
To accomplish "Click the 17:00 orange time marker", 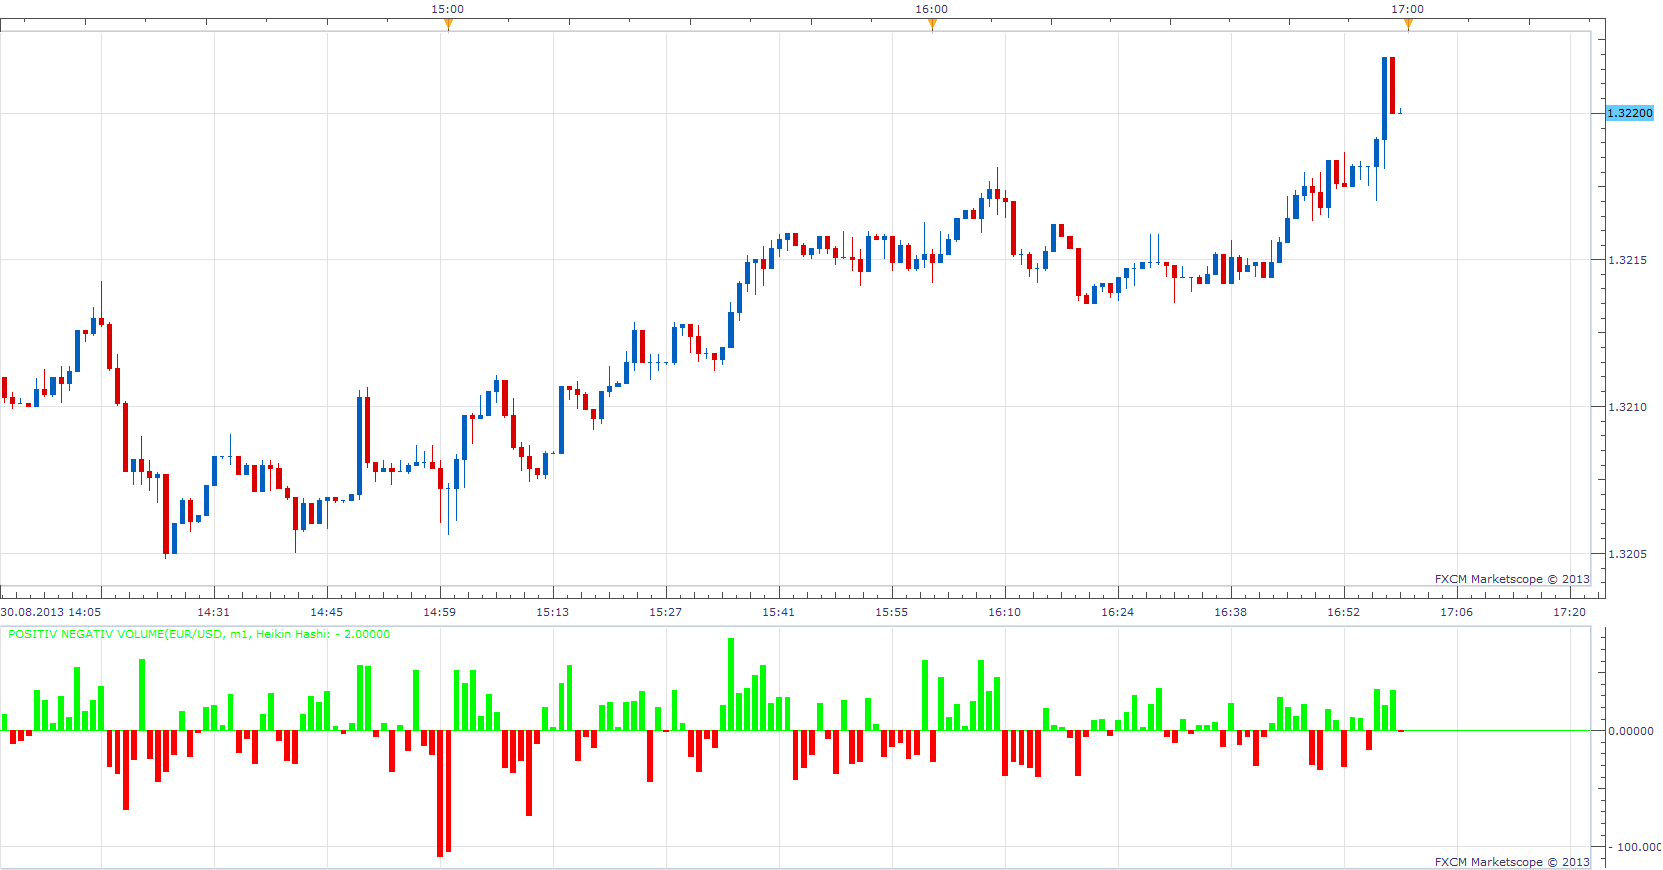I will click(x=1408, y=25).
